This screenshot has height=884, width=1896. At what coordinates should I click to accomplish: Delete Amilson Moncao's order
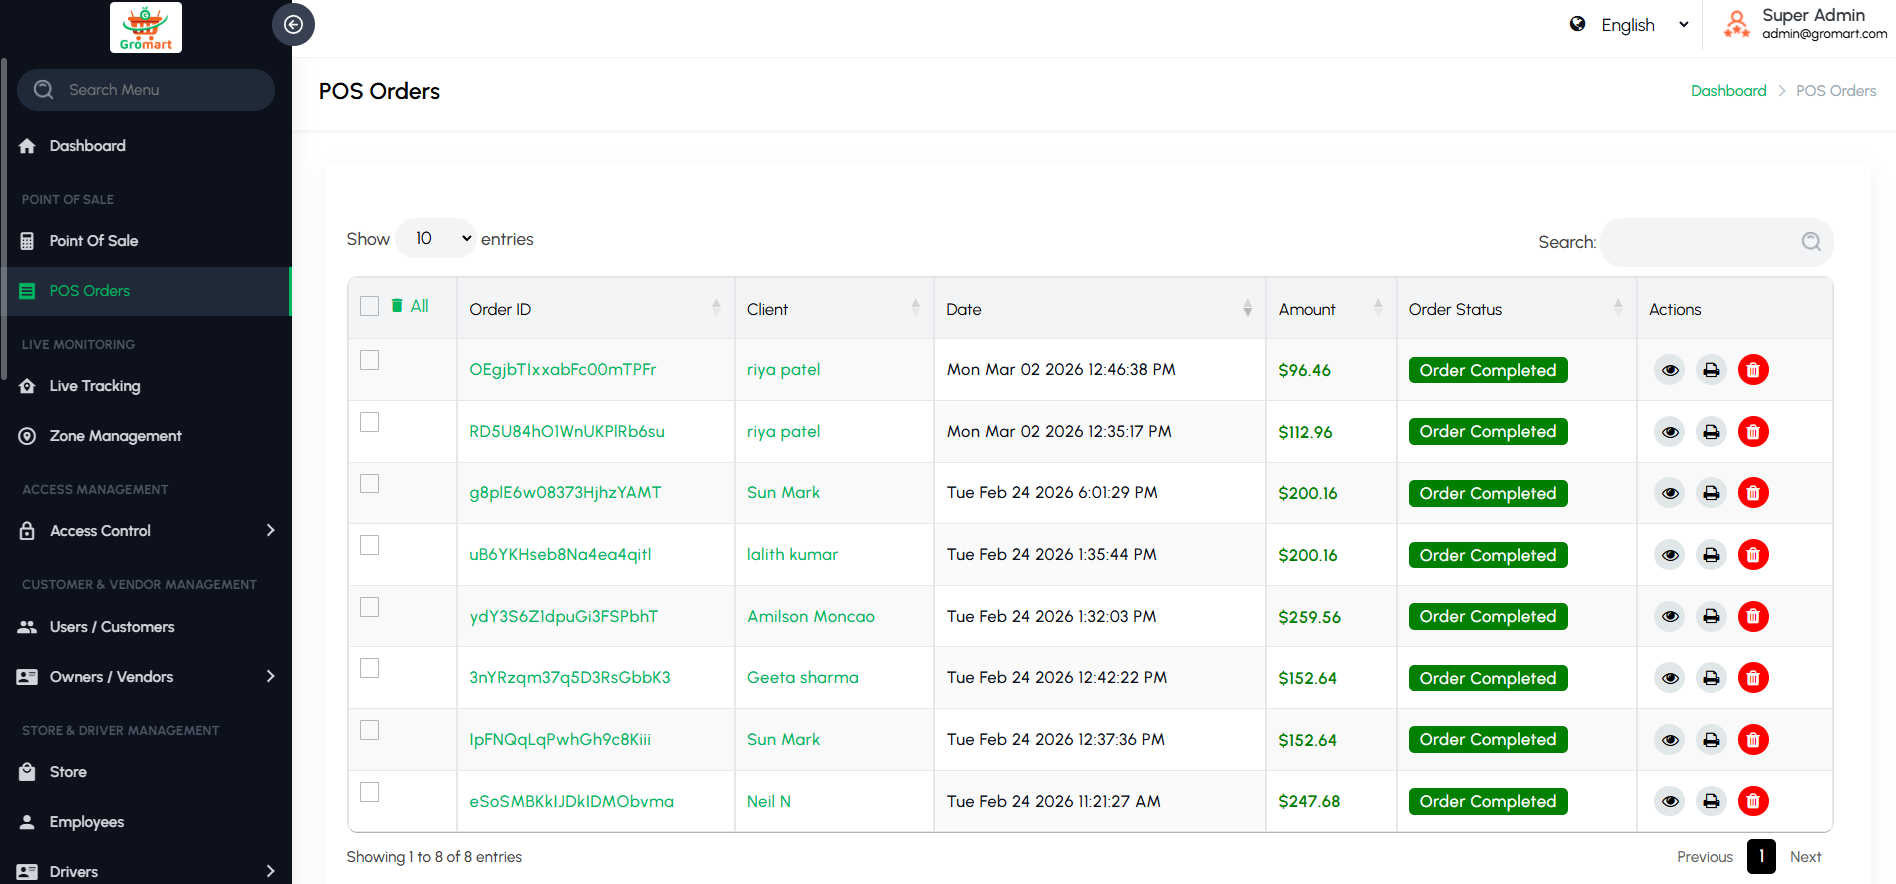1752,617
